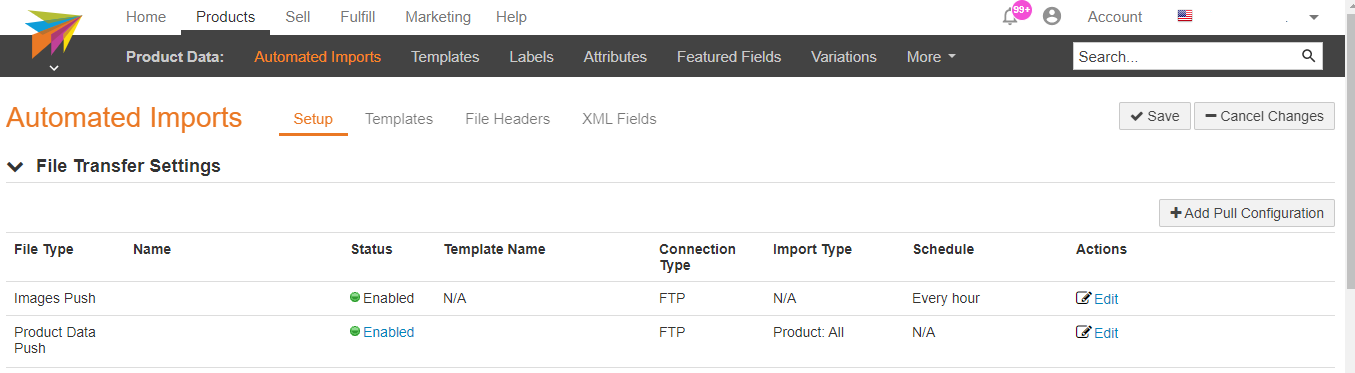The width and height of the screenshot is (1355, 373).
Task: Click the green status dot for Images Push
Action: pyautogui.click(x=355, y=297)
